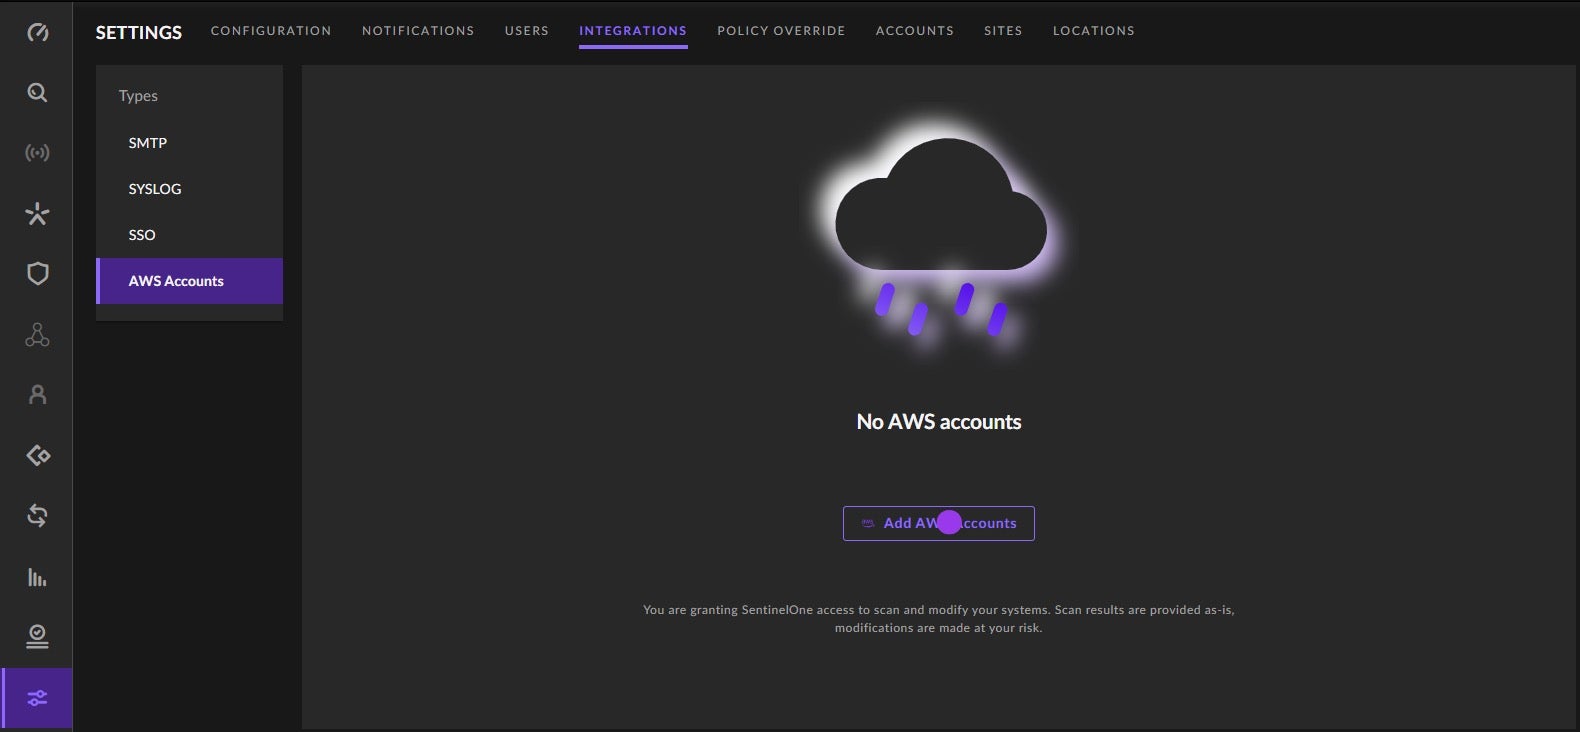Open the magnifying glass Visibility icon

tap(37, 93)
